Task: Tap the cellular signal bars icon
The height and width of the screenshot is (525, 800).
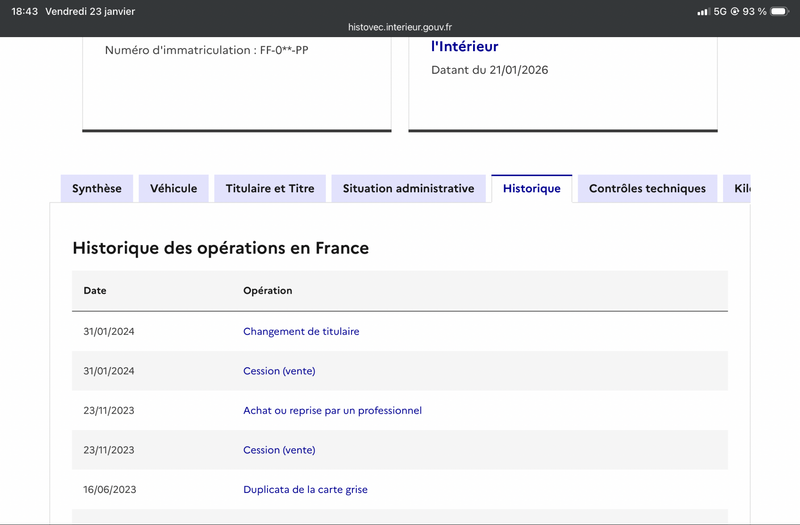Action: pos(703,11)
